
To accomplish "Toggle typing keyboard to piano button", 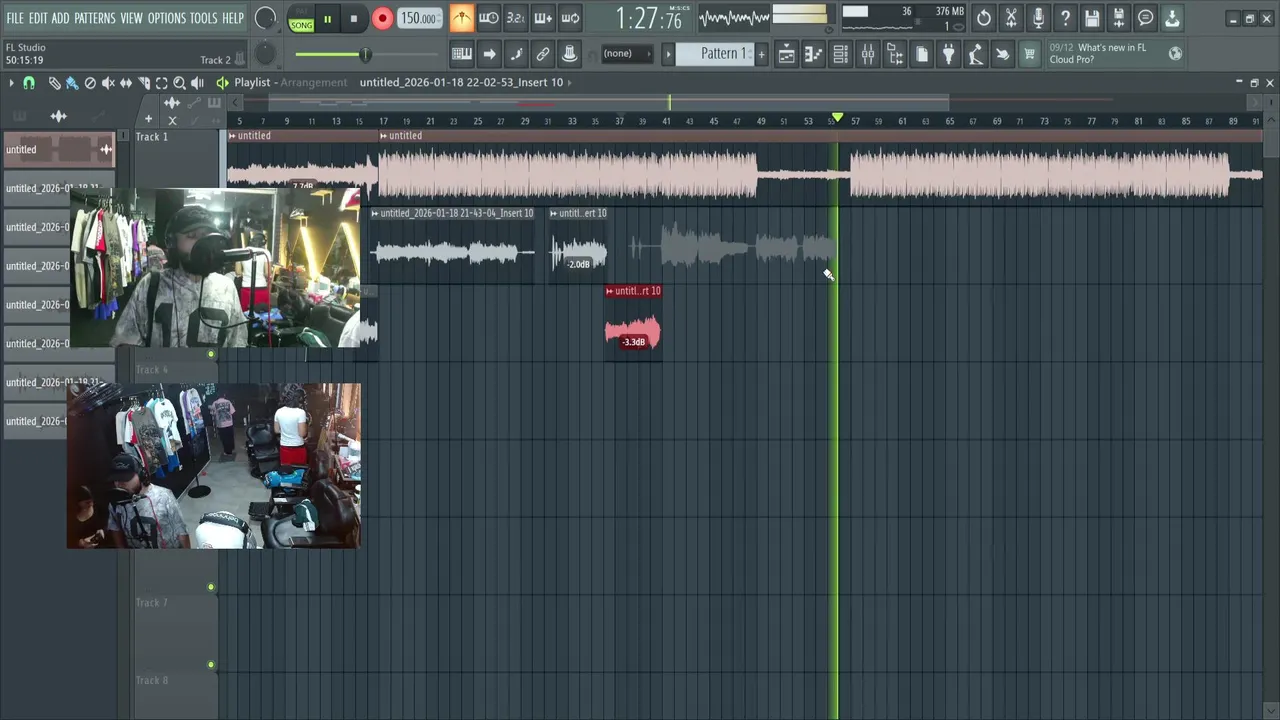I will coord(462,54).
